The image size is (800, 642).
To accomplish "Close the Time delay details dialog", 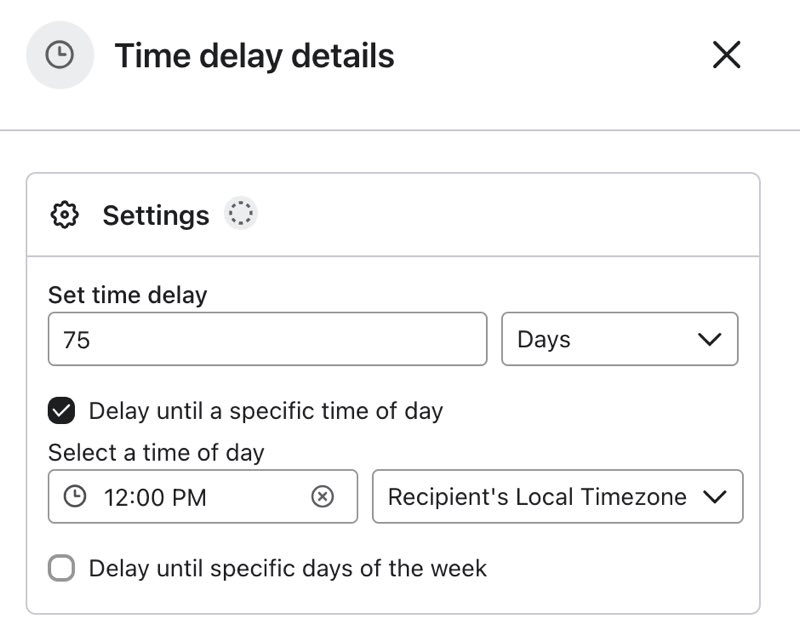I will (x=727, y=55).
